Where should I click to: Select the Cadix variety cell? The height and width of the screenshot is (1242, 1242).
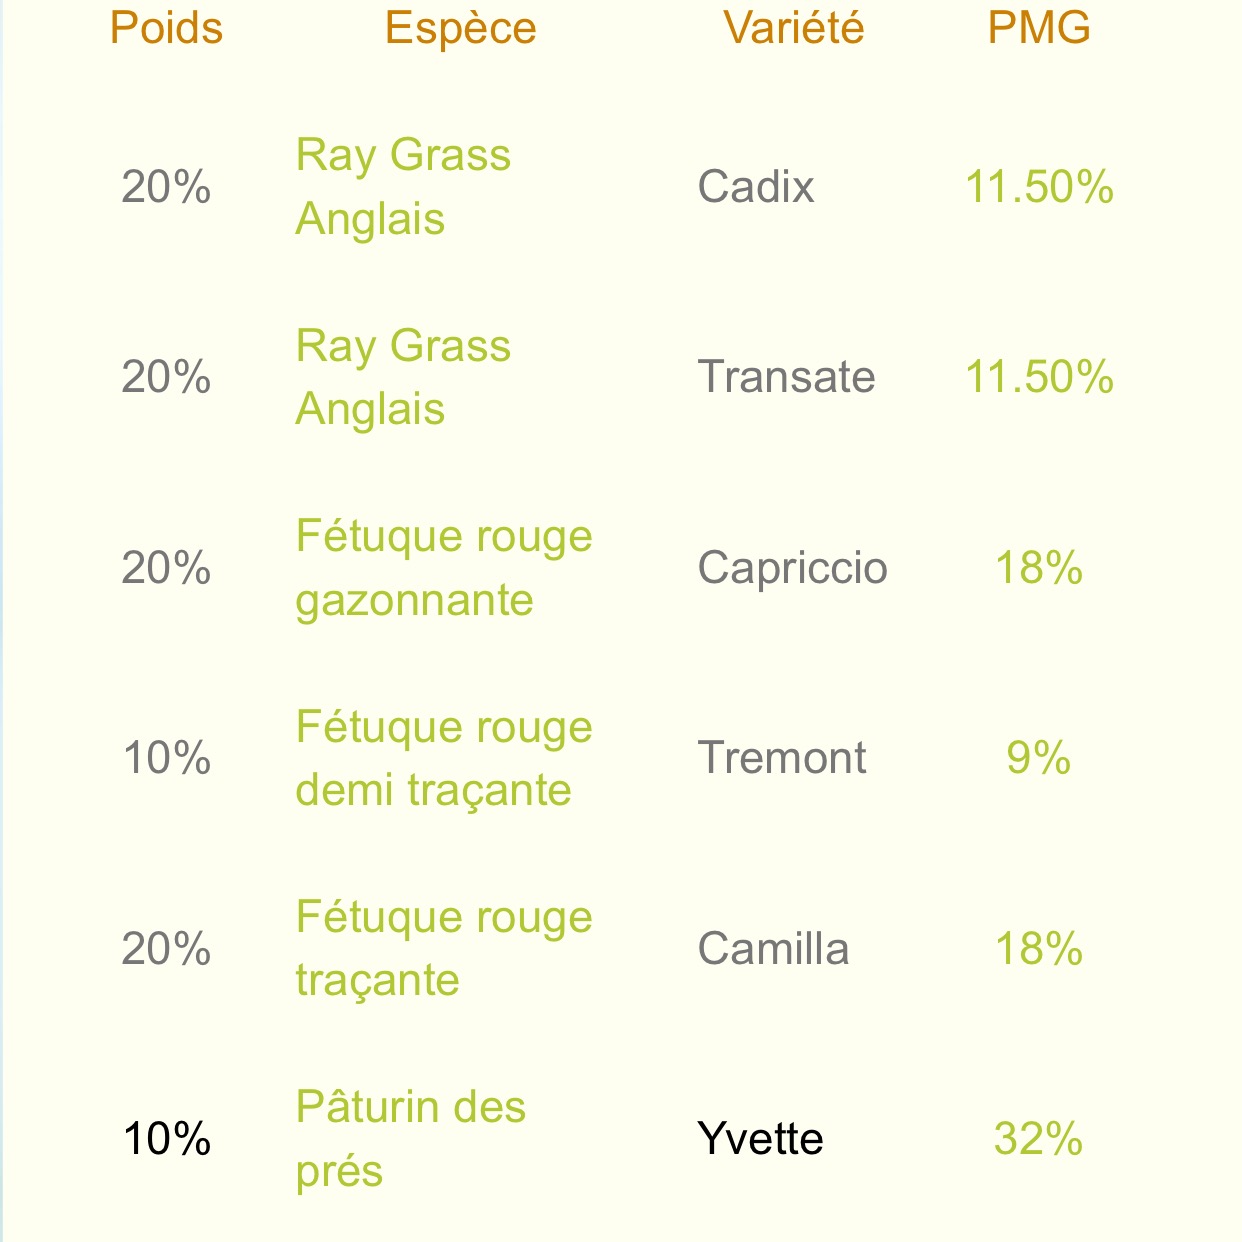pos(756,187)
